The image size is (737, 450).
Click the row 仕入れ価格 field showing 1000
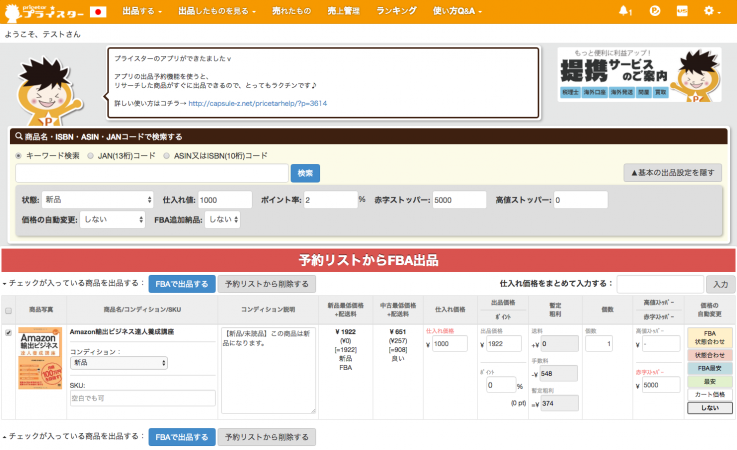449,344
